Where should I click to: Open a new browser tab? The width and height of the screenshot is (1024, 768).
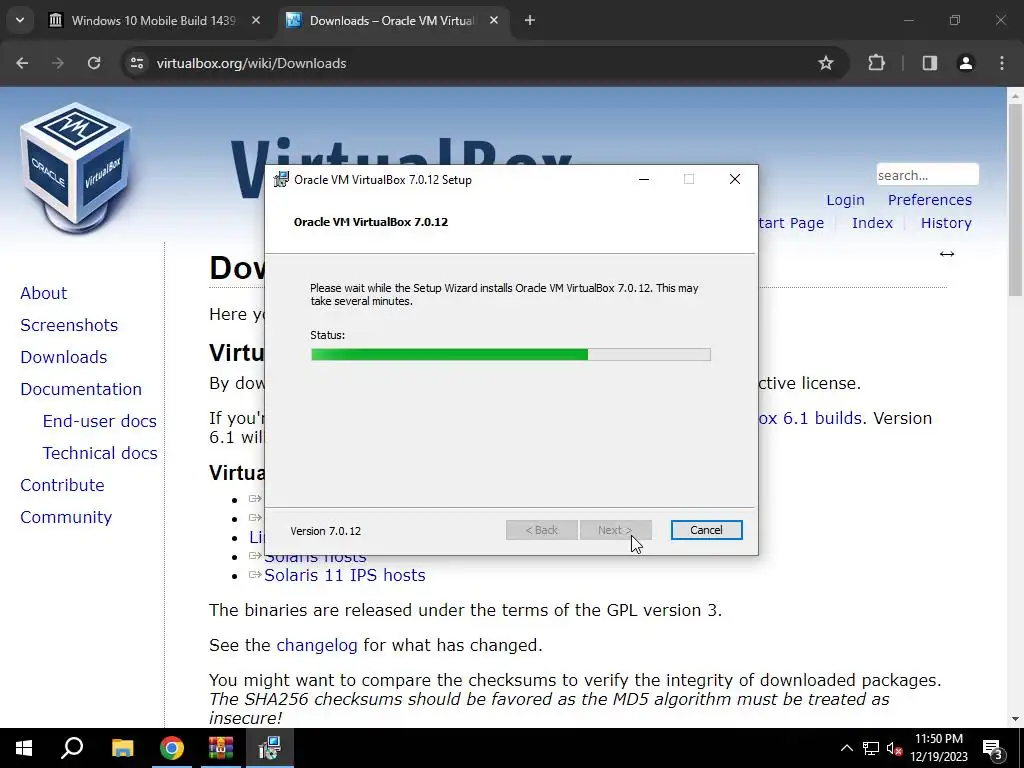(x=530, y=20)
